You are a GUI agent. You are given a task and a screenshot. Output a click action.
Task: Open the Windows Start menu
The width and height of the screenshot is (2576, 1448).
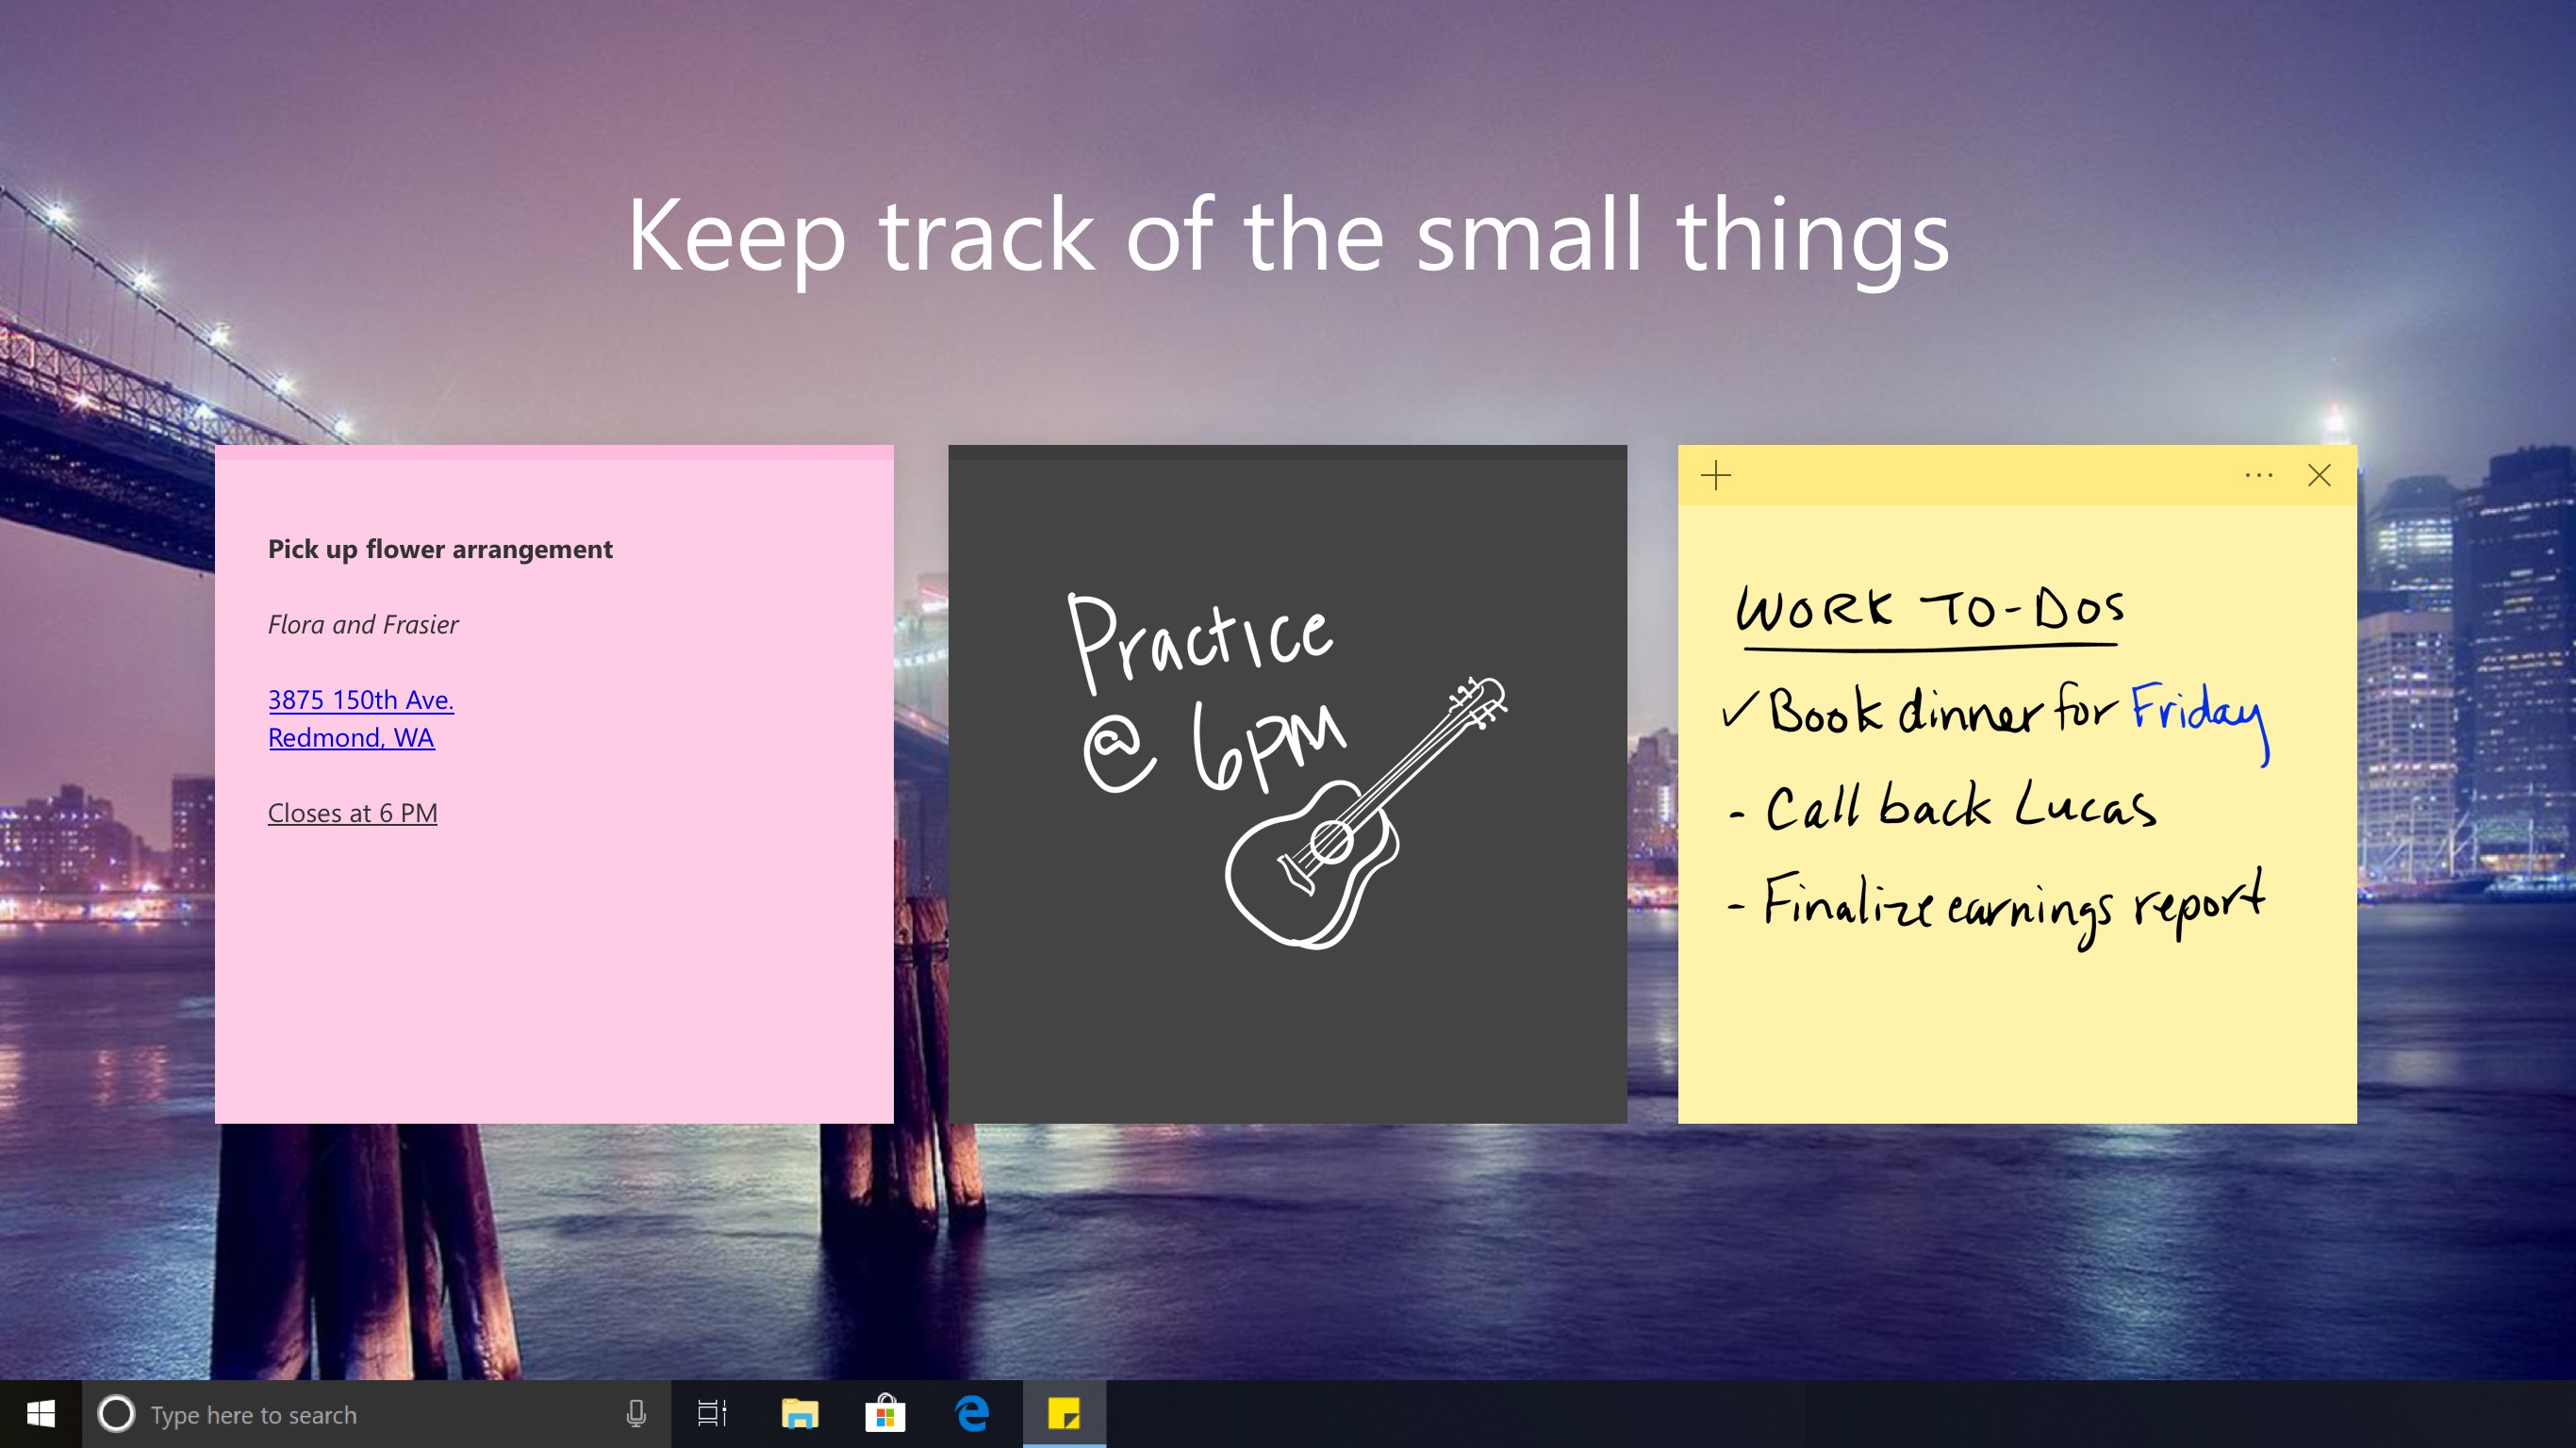coord(41,1414)
